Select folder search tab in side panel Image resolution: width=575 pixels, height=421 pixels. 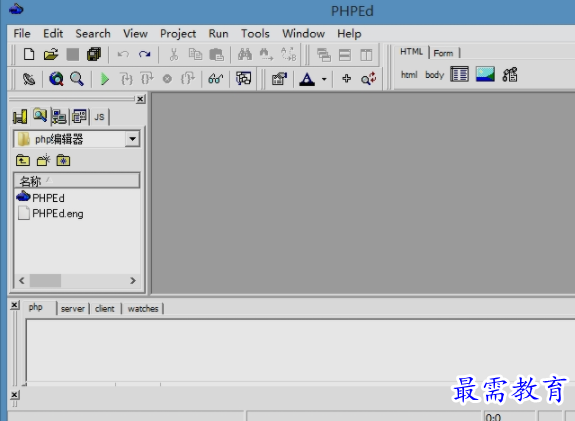pos(40,116)
